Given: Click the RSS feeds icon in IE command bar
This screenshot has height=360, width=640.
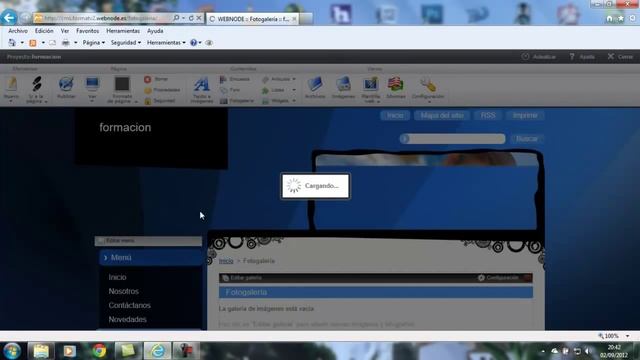Looking at the screenshot, I should [33, 42].
